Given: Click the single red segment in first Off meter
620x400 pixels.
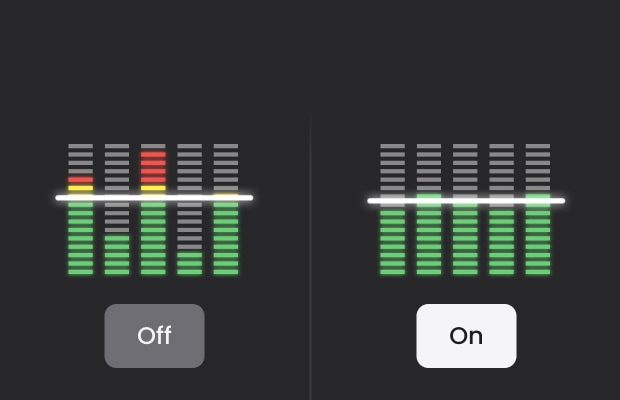Looking at the screenshot, I should coord(81,179).
